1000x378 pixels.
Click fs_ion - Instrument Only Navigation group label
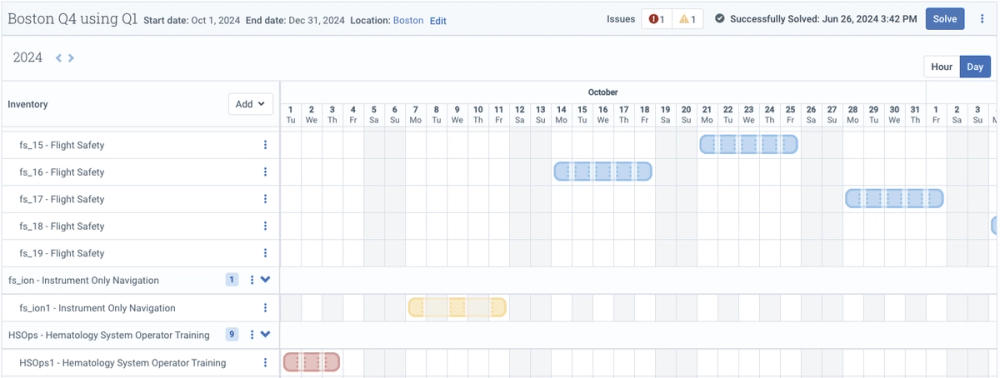(83, 280)
